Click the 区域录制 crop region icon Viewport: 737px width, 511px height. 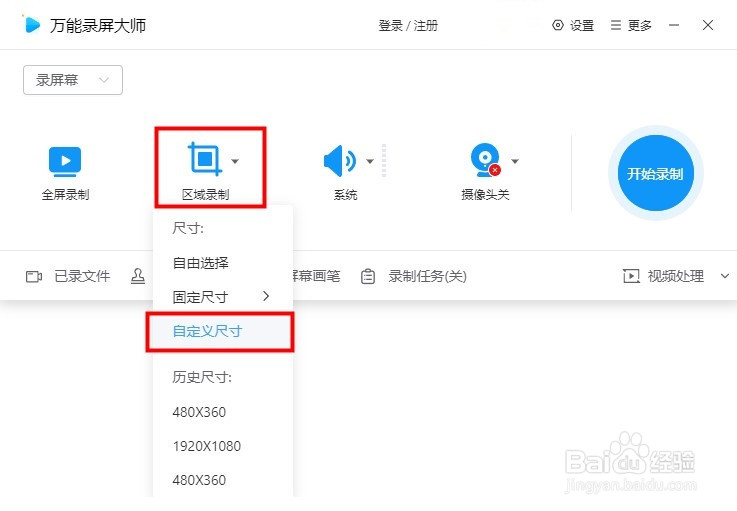pyautogui.click(x=204, y=159)
